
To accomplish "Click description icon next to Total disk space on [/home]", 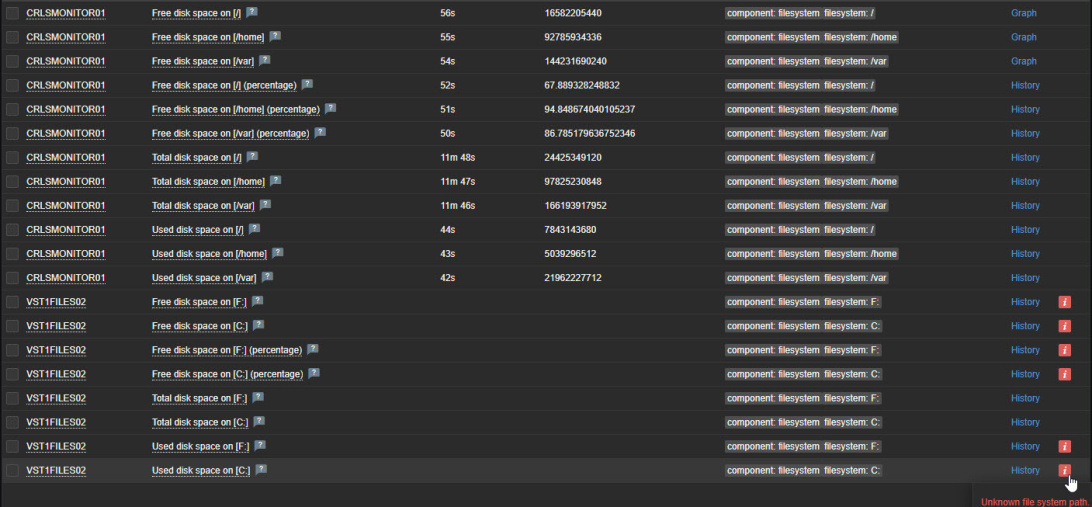I will [276, 180].
